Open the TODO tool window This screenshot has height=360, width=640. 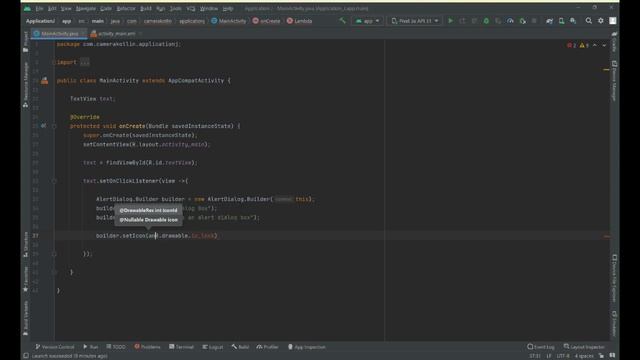click(x=116, y=347)
